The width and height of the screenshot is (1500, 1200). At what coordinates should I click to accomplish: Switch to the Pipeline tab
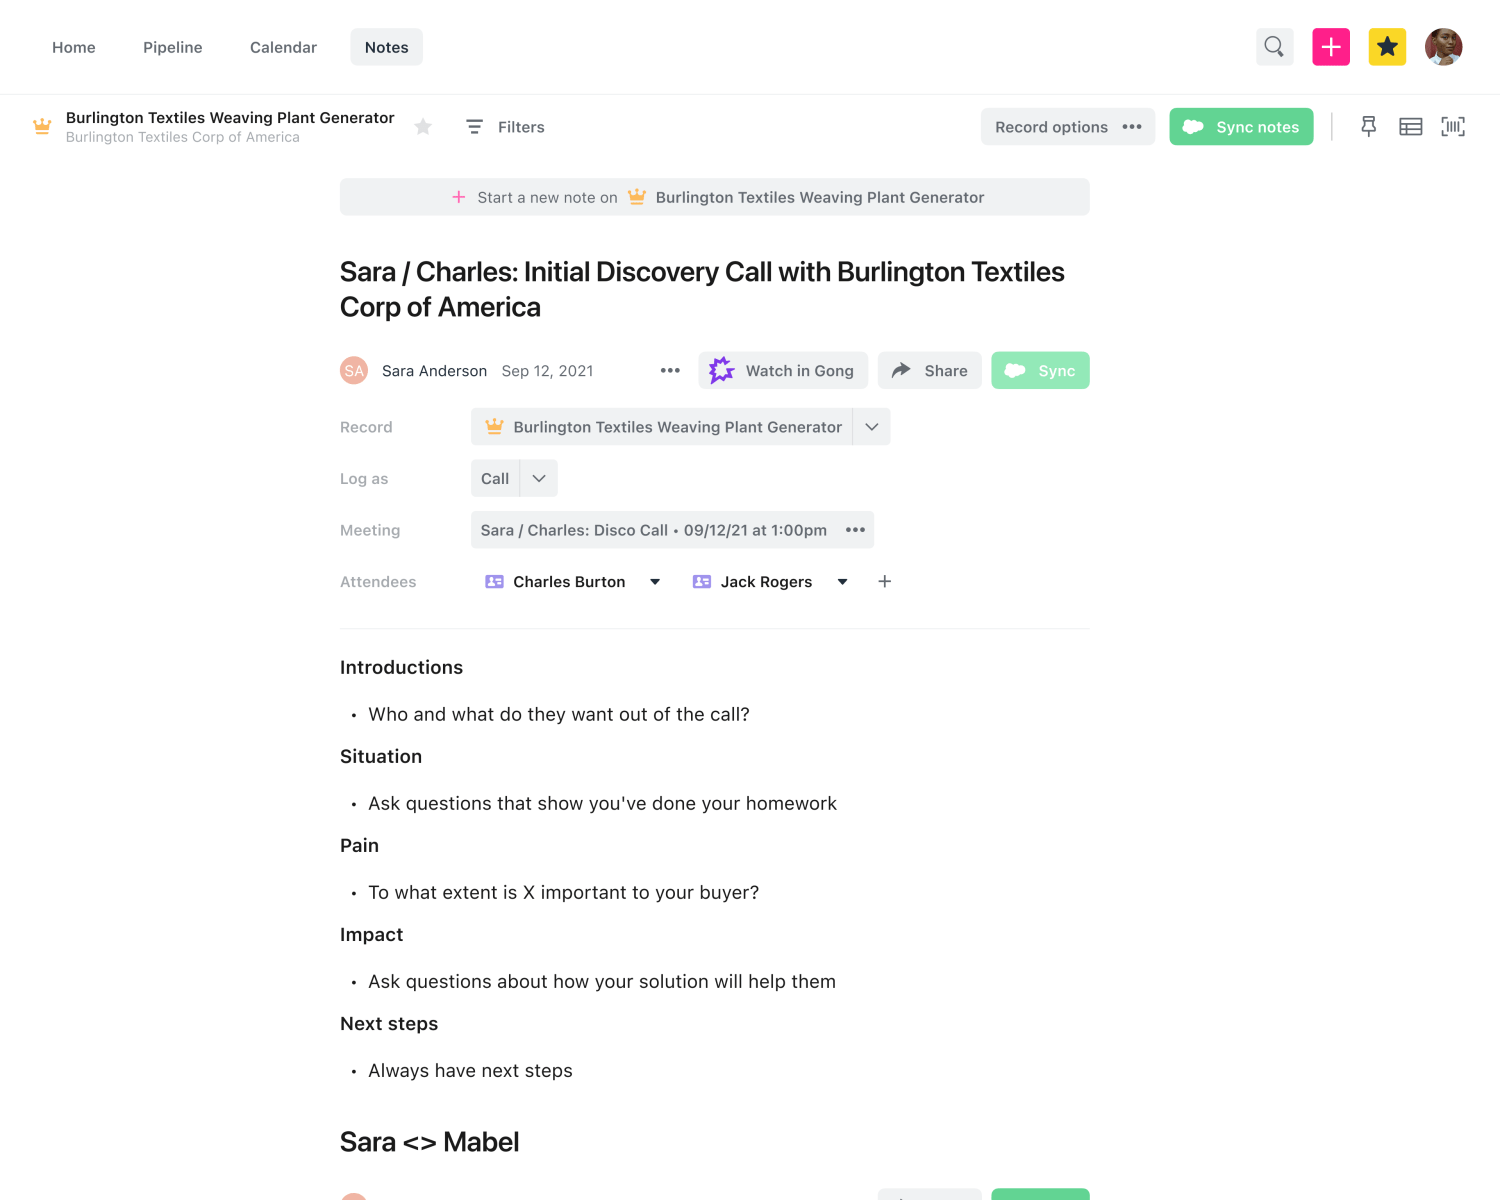tap(173, 47)
